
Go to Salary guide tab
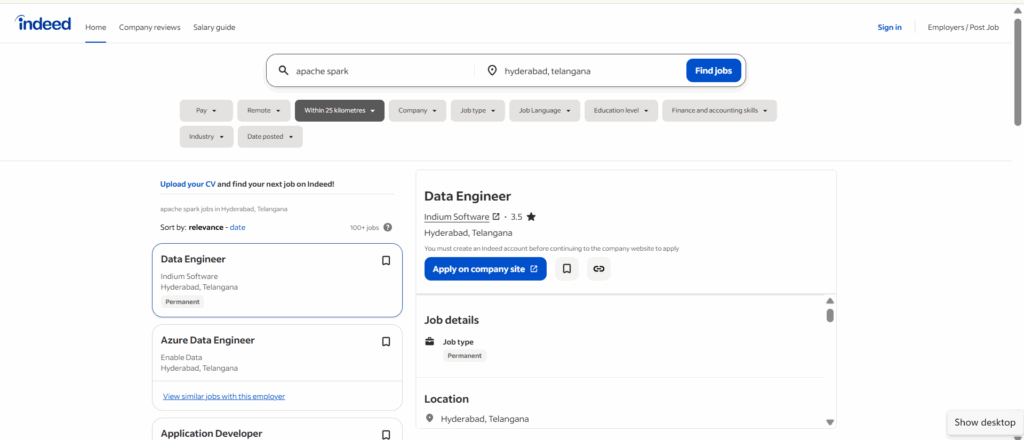(x=214, y=27)
